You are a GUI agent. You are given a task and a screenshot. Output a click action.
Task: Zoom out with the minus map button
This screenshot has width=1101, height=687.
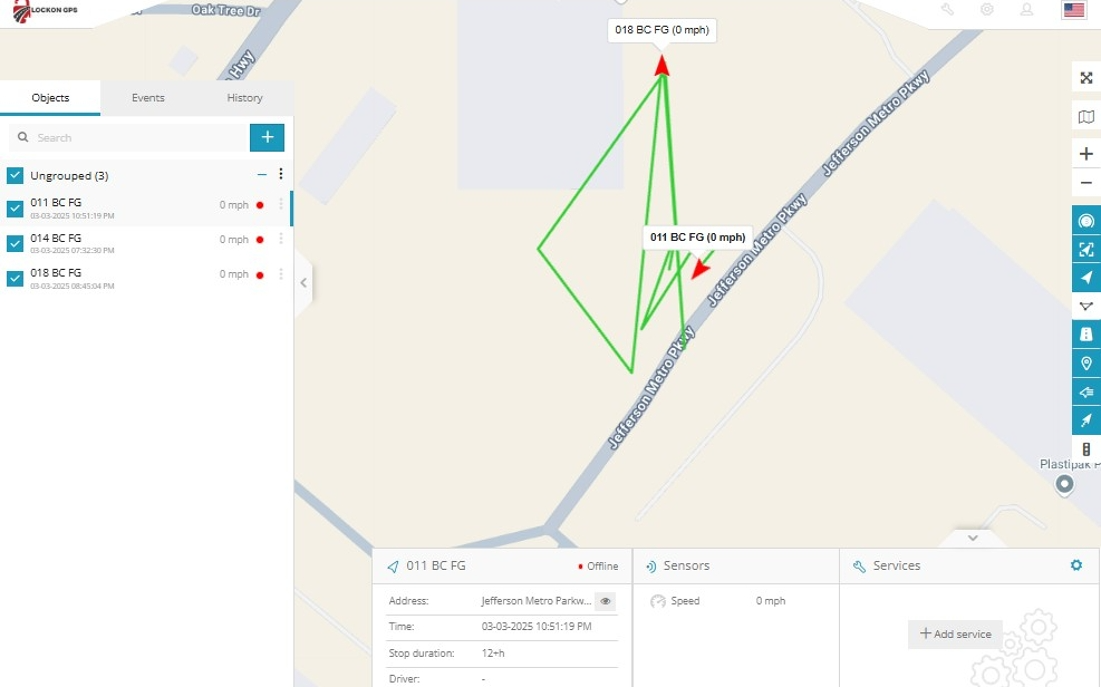coord(1086,183)
